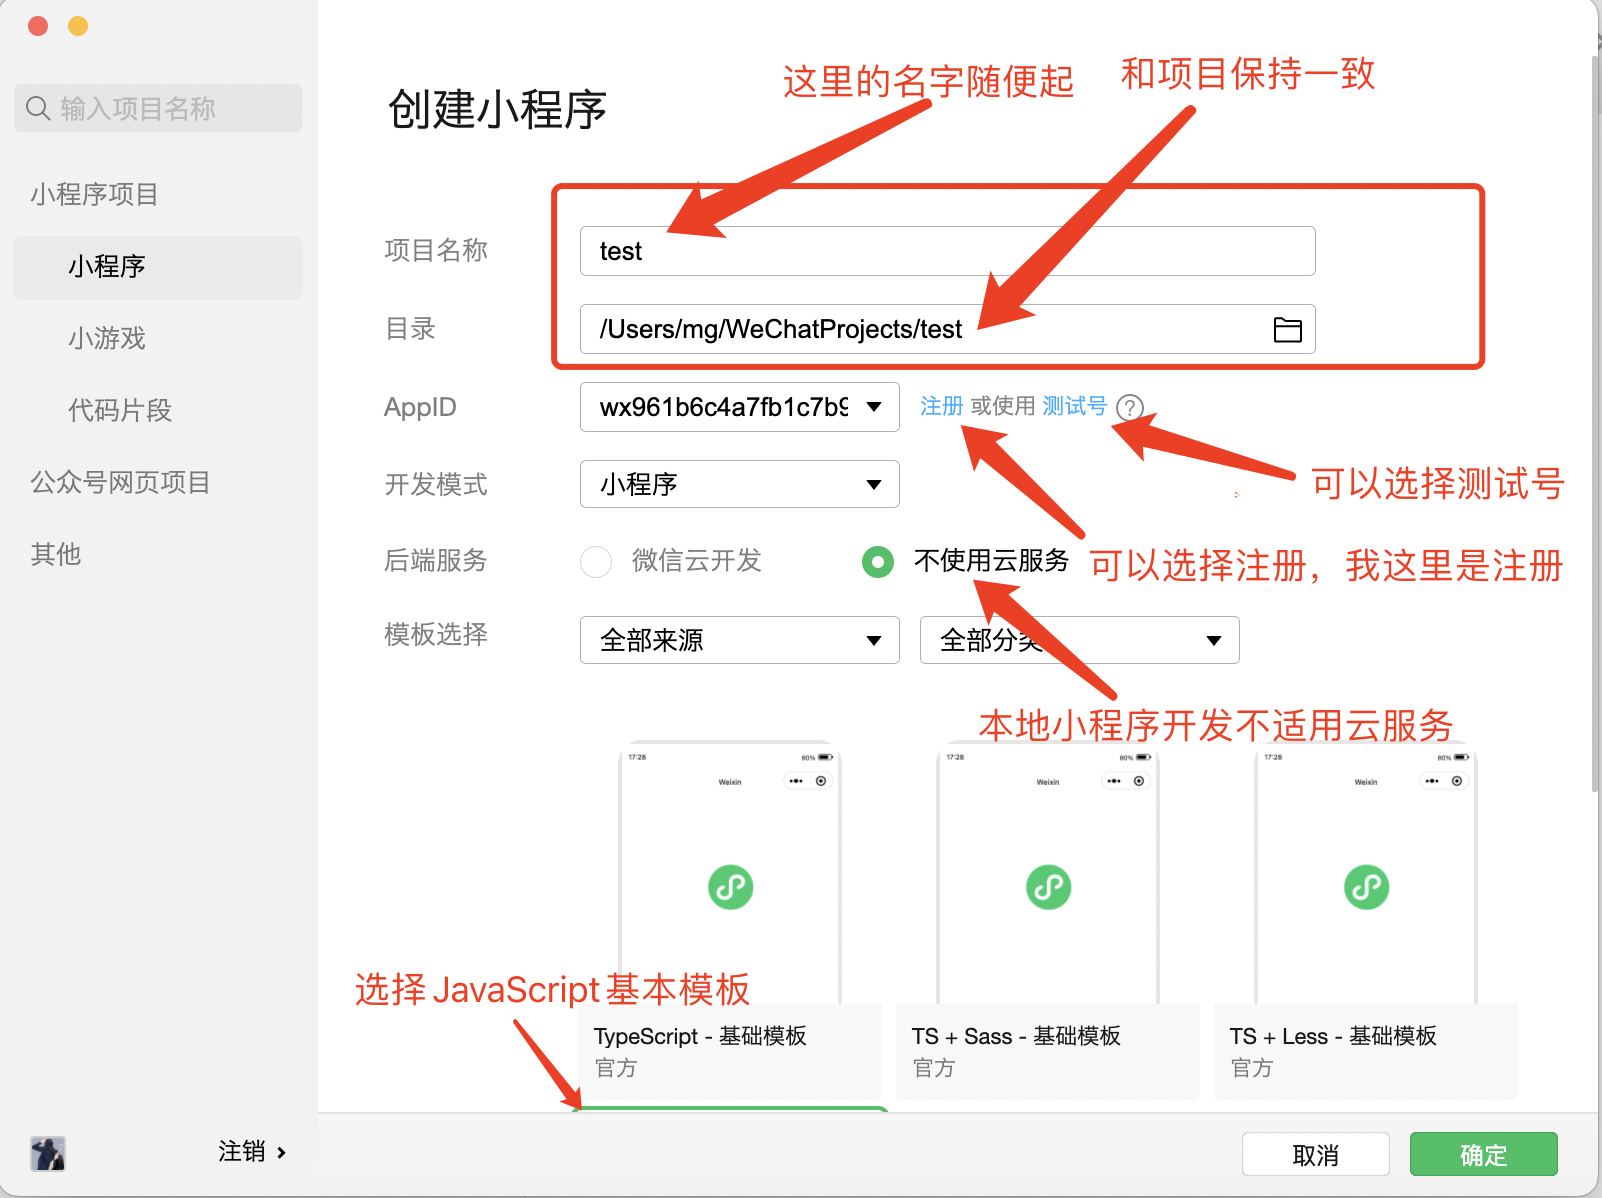This screenshot has width=1602, height=1198.
Task: Click the 创建小程序 heading text
Action: point(497,109)
